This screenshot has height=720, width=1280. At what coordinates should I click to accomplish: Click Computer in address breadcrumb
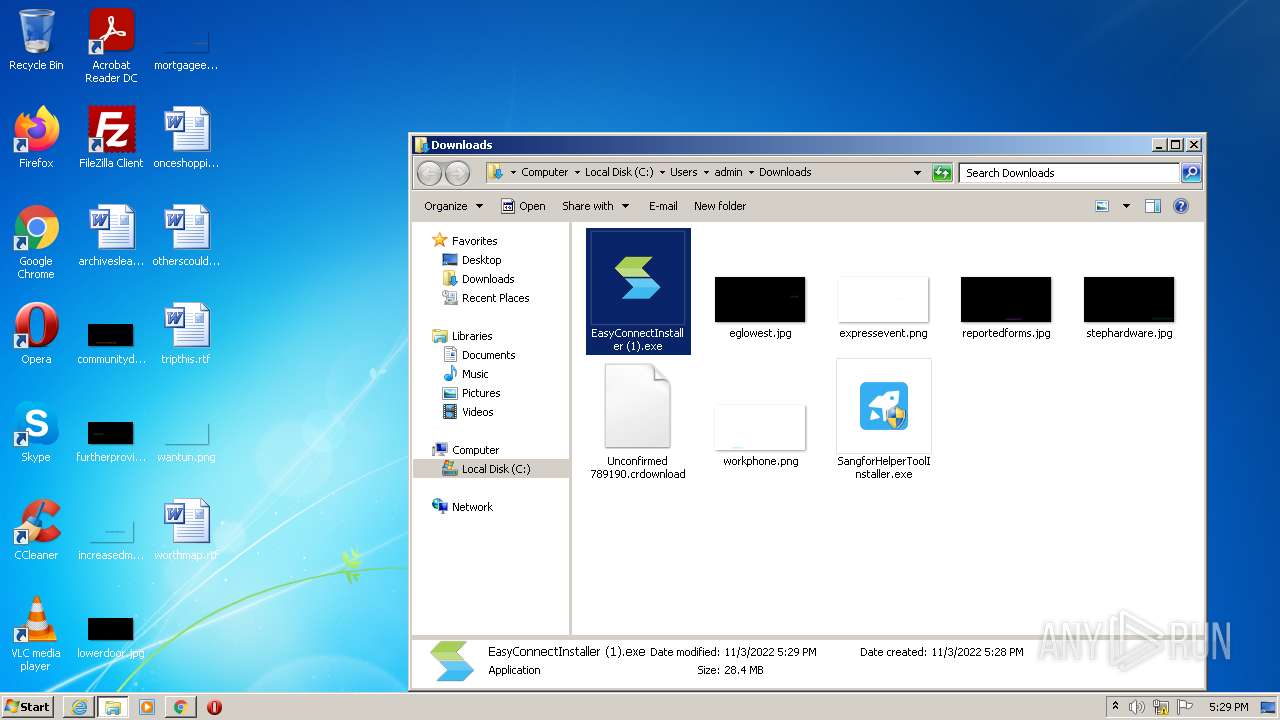click(x=544, y=172)
